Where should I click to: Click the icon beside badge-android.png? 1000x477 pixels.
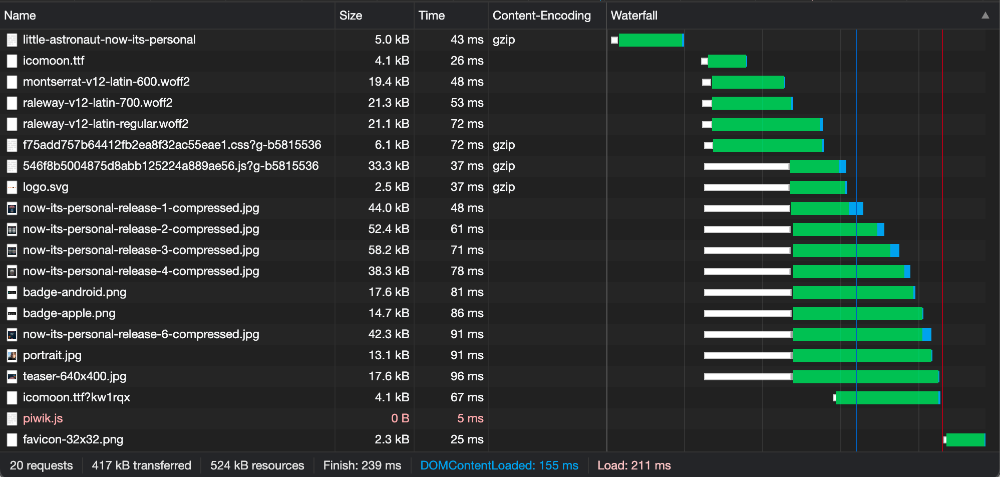pos(12,292)
